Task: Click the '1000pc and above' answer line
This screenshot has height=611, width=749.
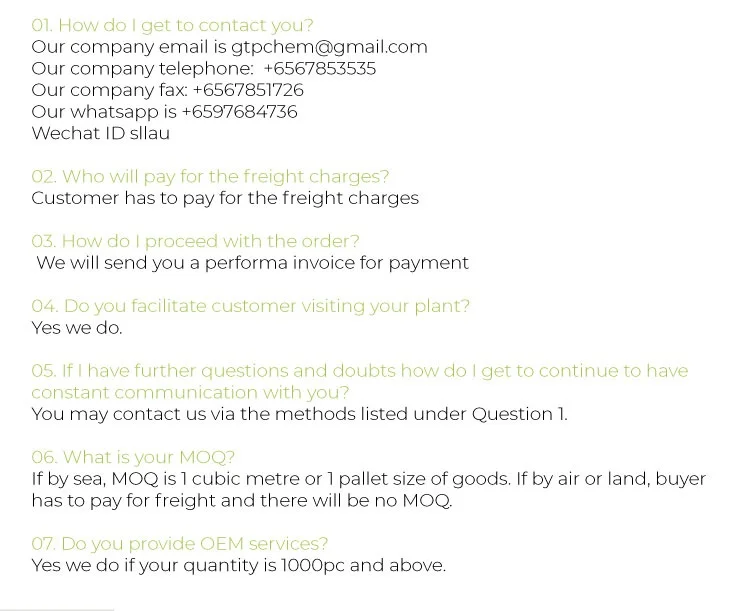Action: click(238, 566)
